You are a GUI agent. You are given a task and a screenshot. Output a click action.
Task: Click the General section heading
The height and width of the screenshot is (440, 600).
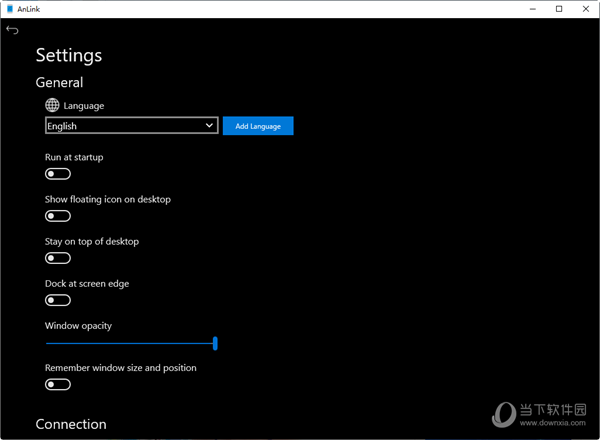click(59, 82)
